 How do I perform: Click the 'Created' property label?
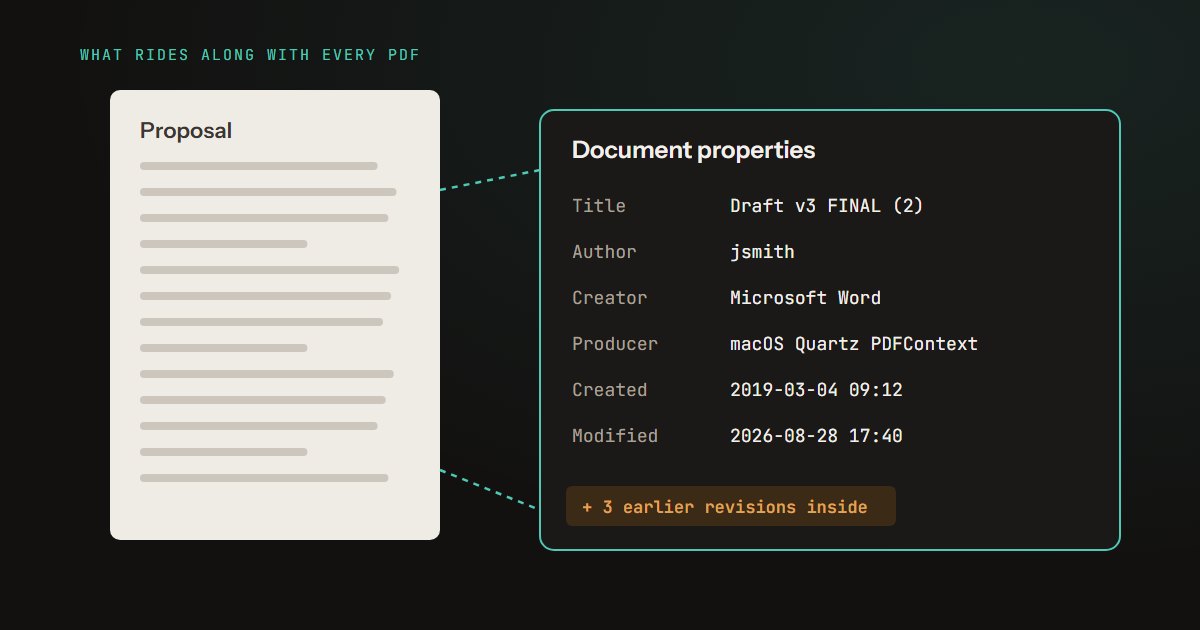610,390
